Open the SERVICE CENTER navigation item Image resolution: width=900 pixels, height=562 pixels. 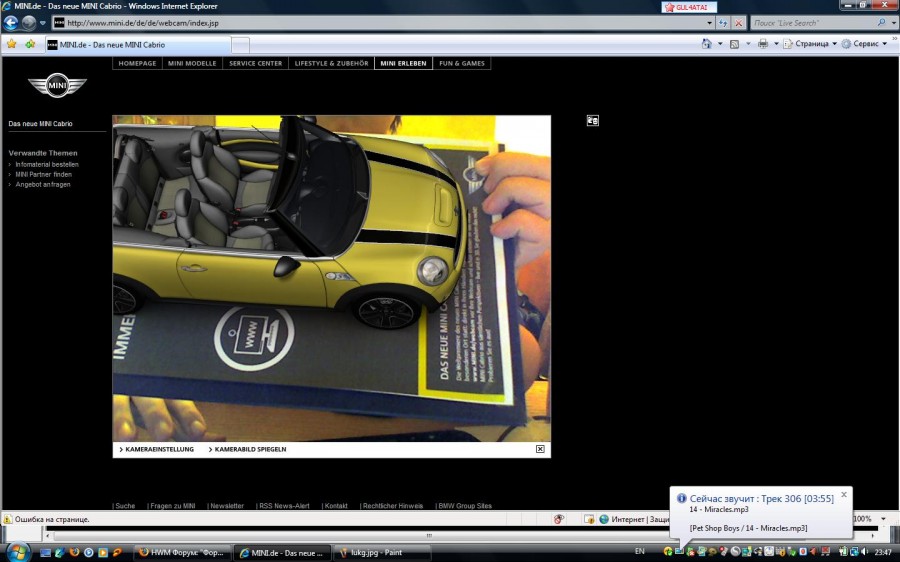(255, 64)
